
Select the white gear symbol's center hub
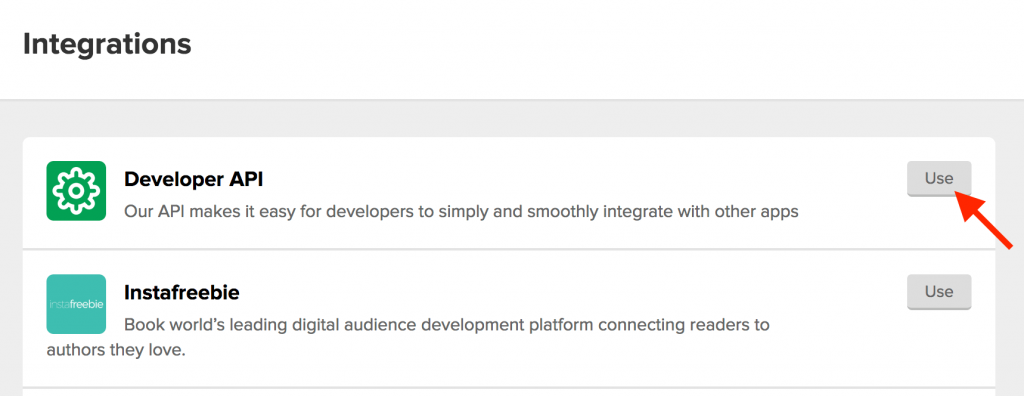[x=76, y=191]
